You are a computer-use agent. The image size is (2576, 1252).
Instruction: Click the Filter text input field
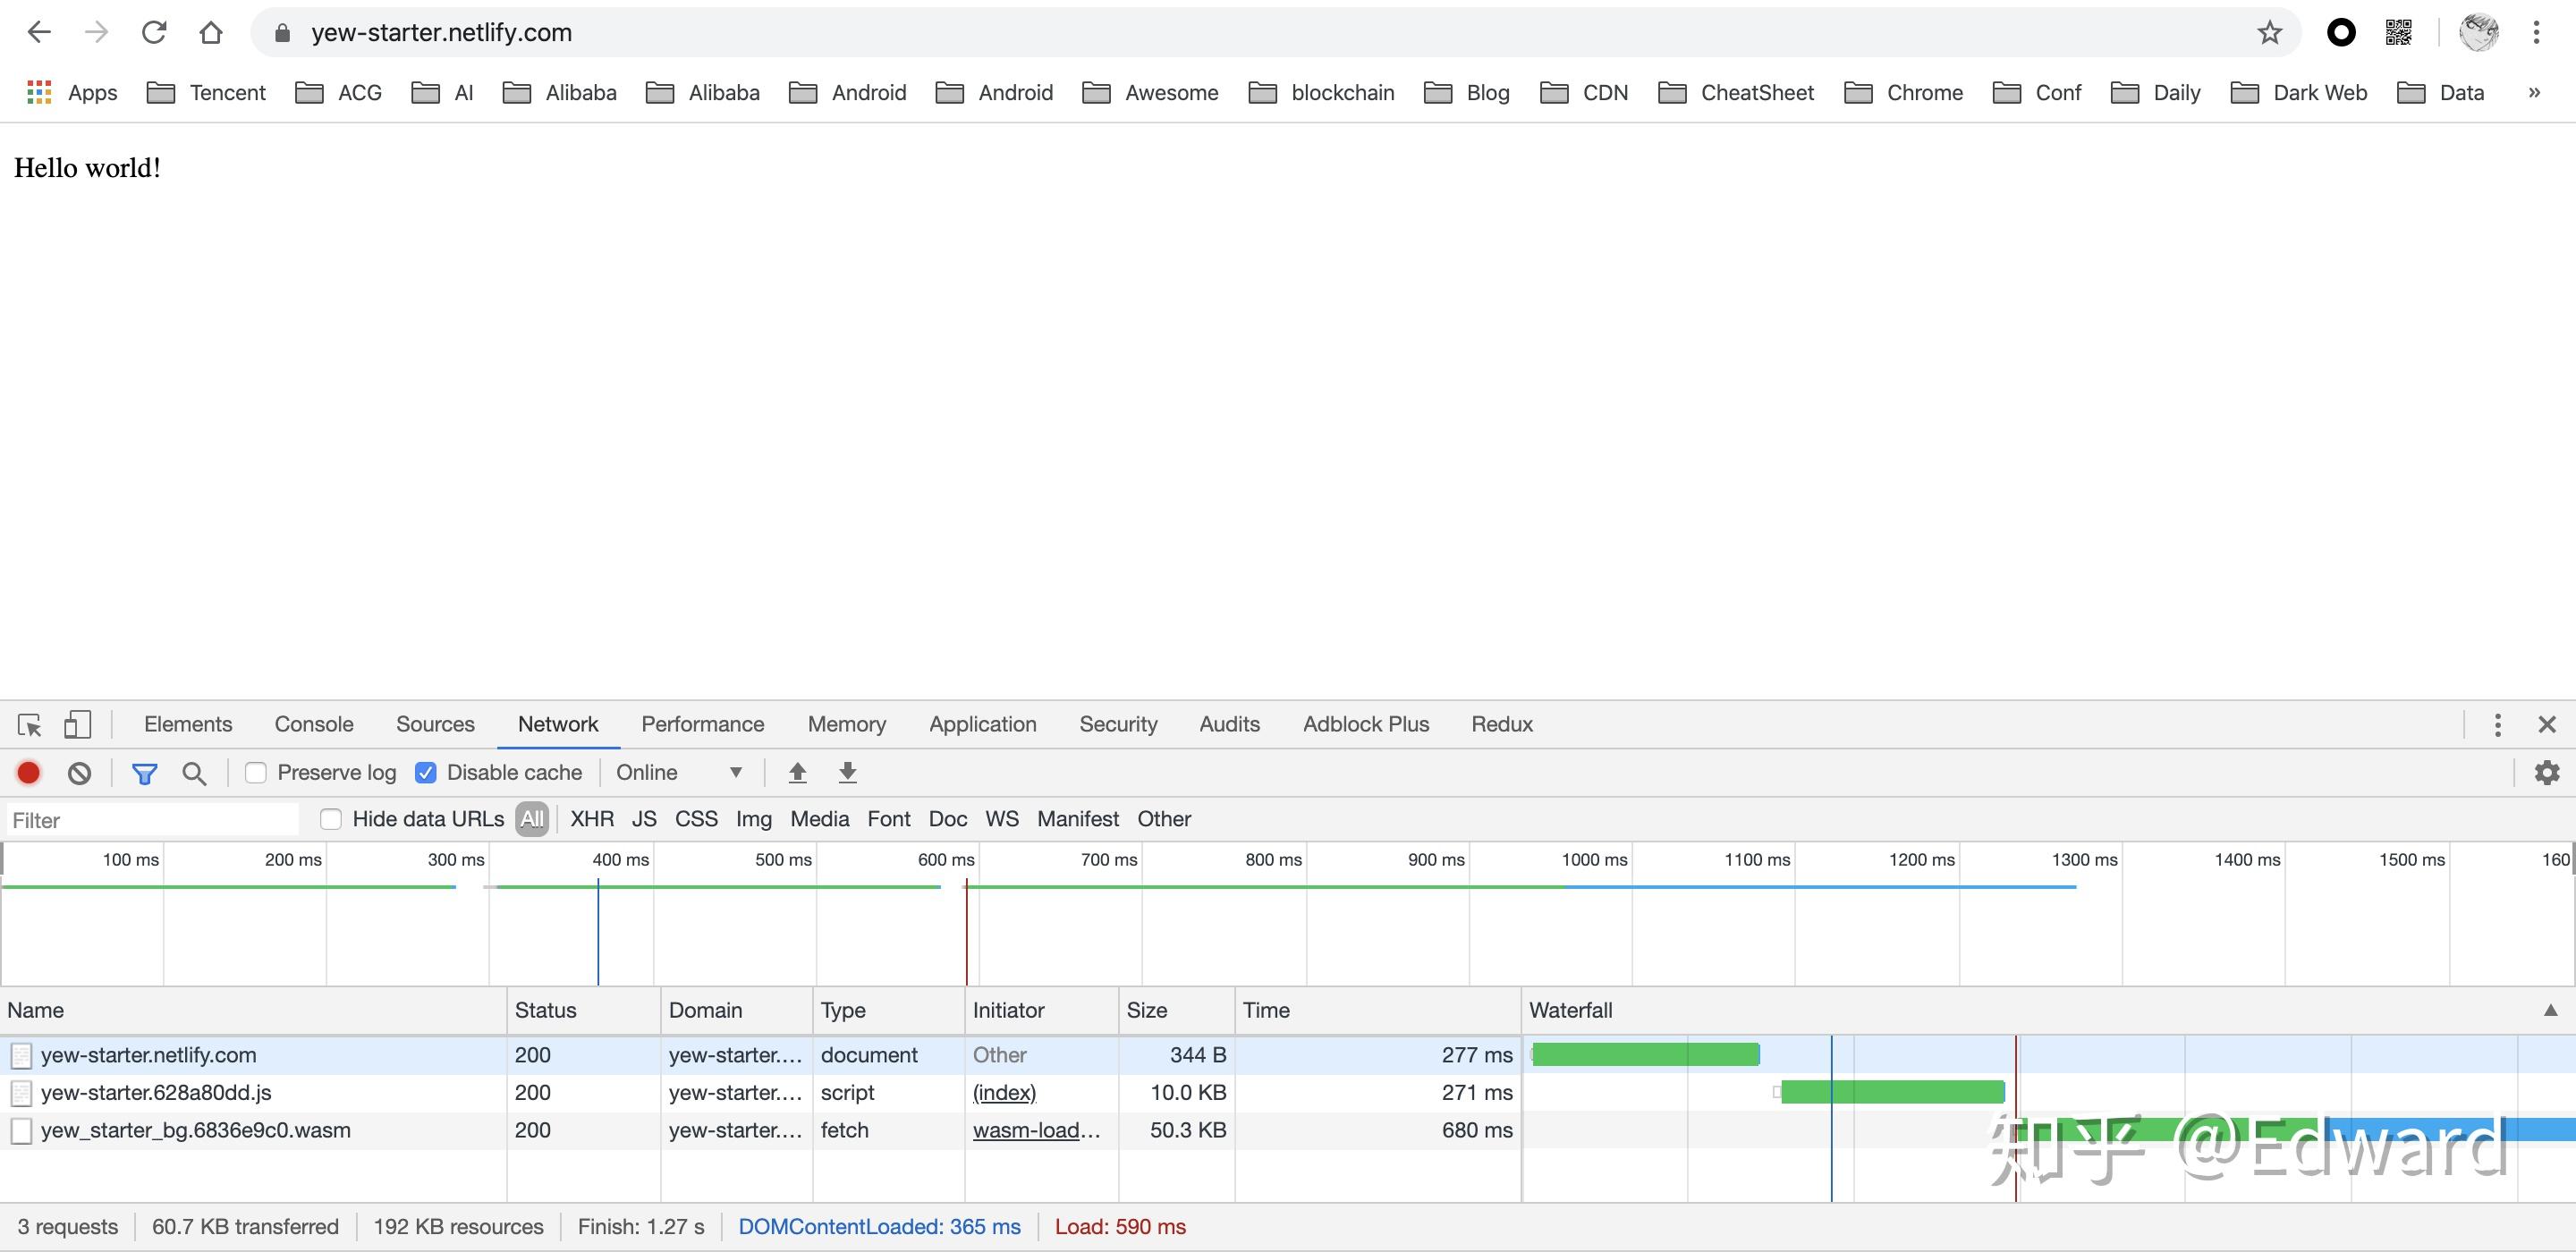point(152,820)
